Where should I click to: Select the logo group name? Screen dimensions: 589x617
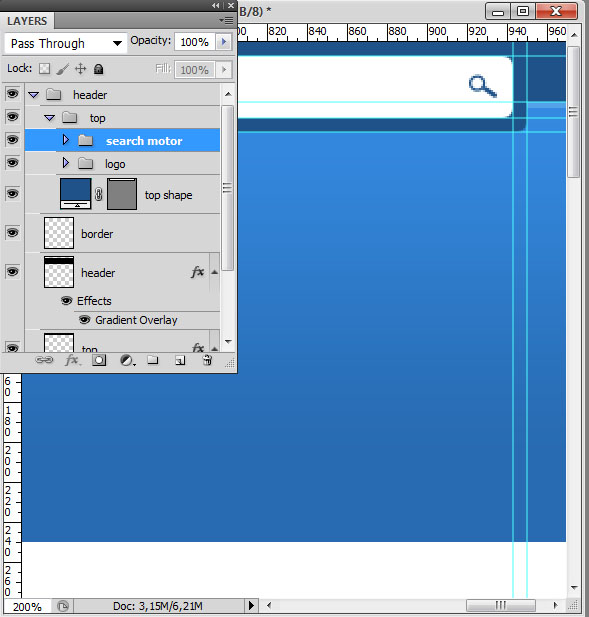pyautogui.click(x=115, y=164)
